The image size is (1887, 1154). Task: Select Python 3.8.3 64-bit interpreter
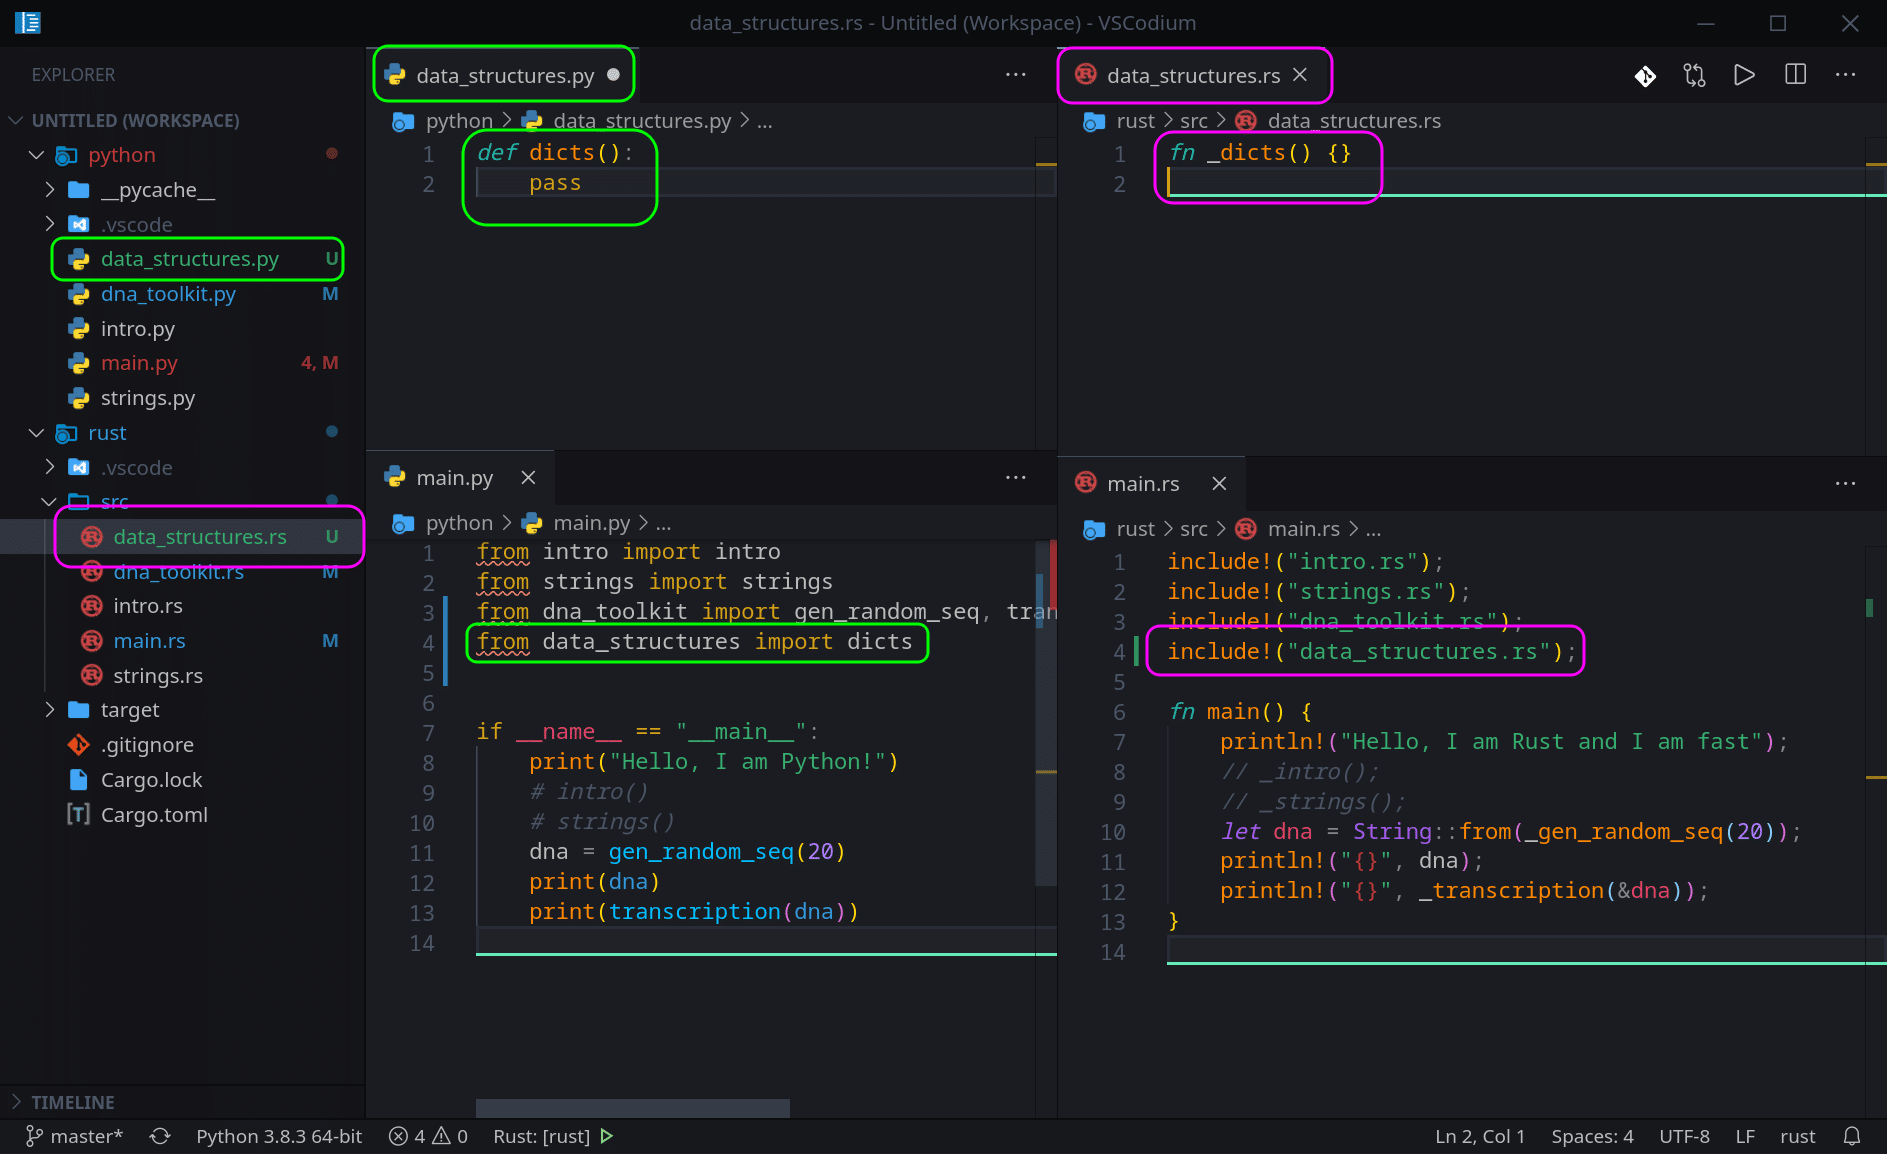point(279,1137)
